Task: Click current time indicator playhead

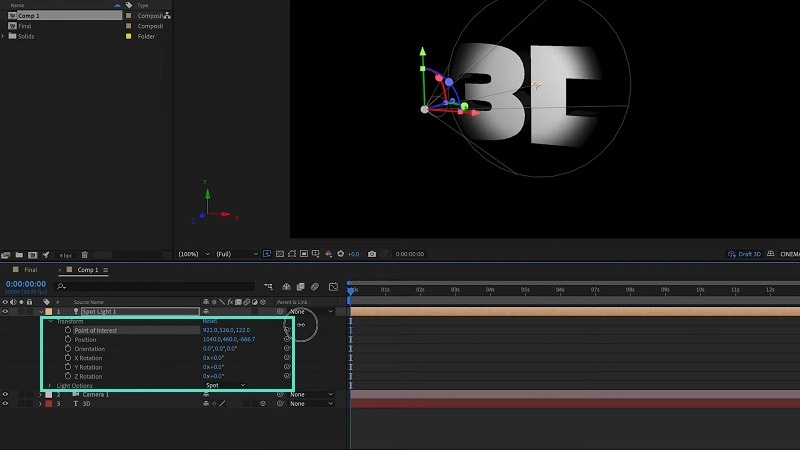Action: [x=351, y=290]
